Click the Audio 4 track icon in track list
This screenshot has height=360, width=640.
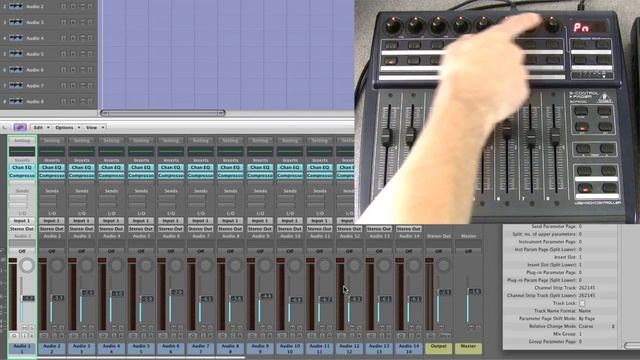coord(16,38)
